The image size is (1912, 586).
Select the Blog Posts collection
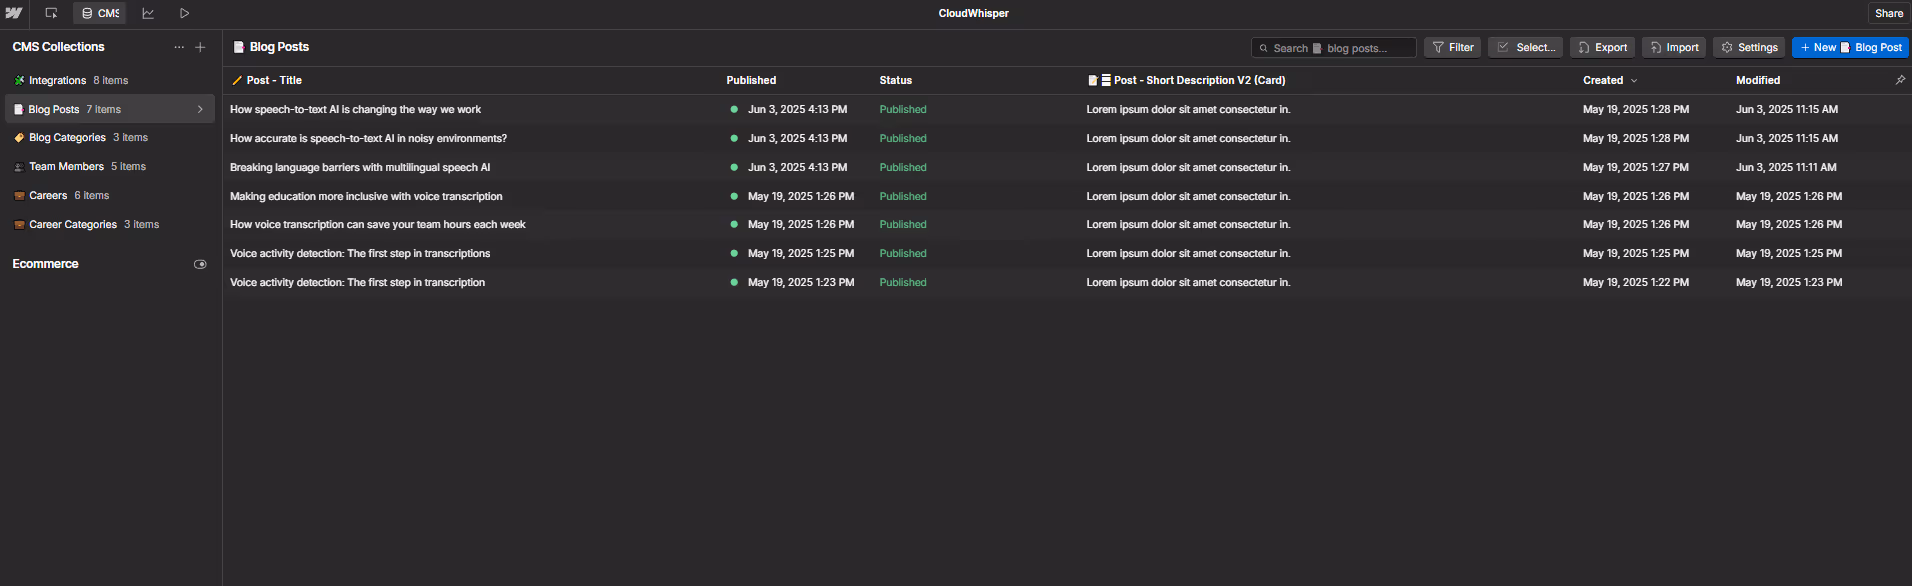pos(110,109)
